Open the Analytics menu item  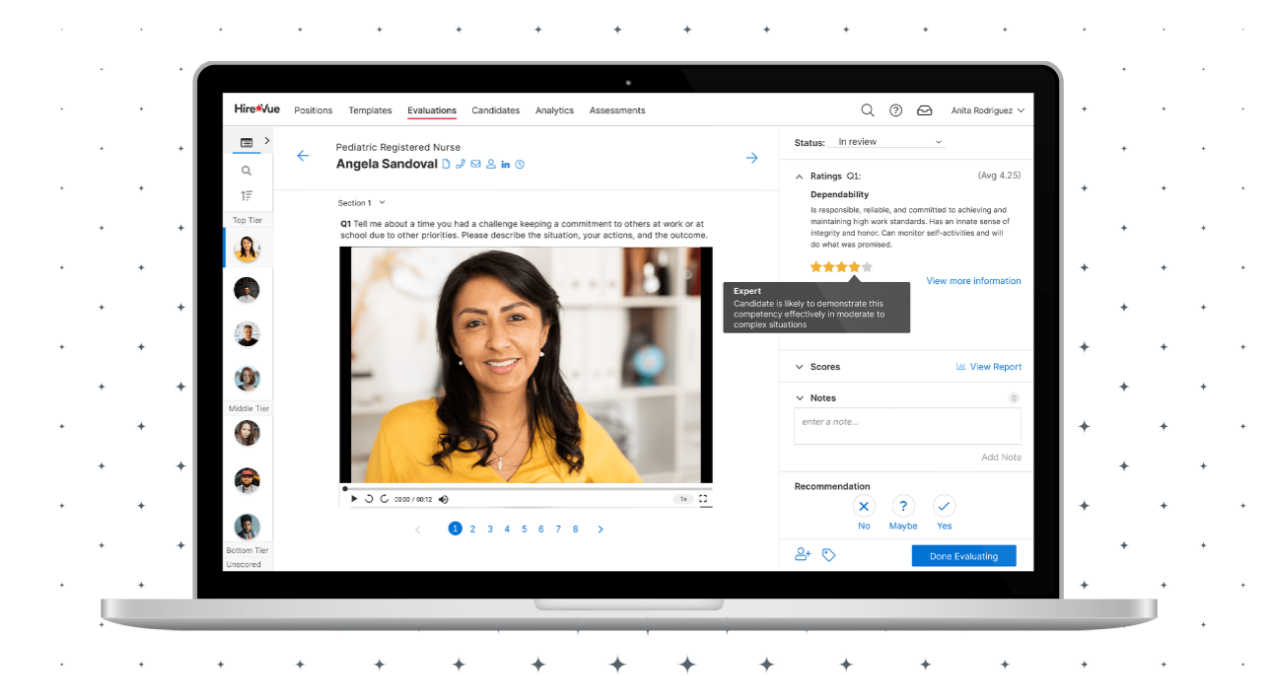pos(554,110)
